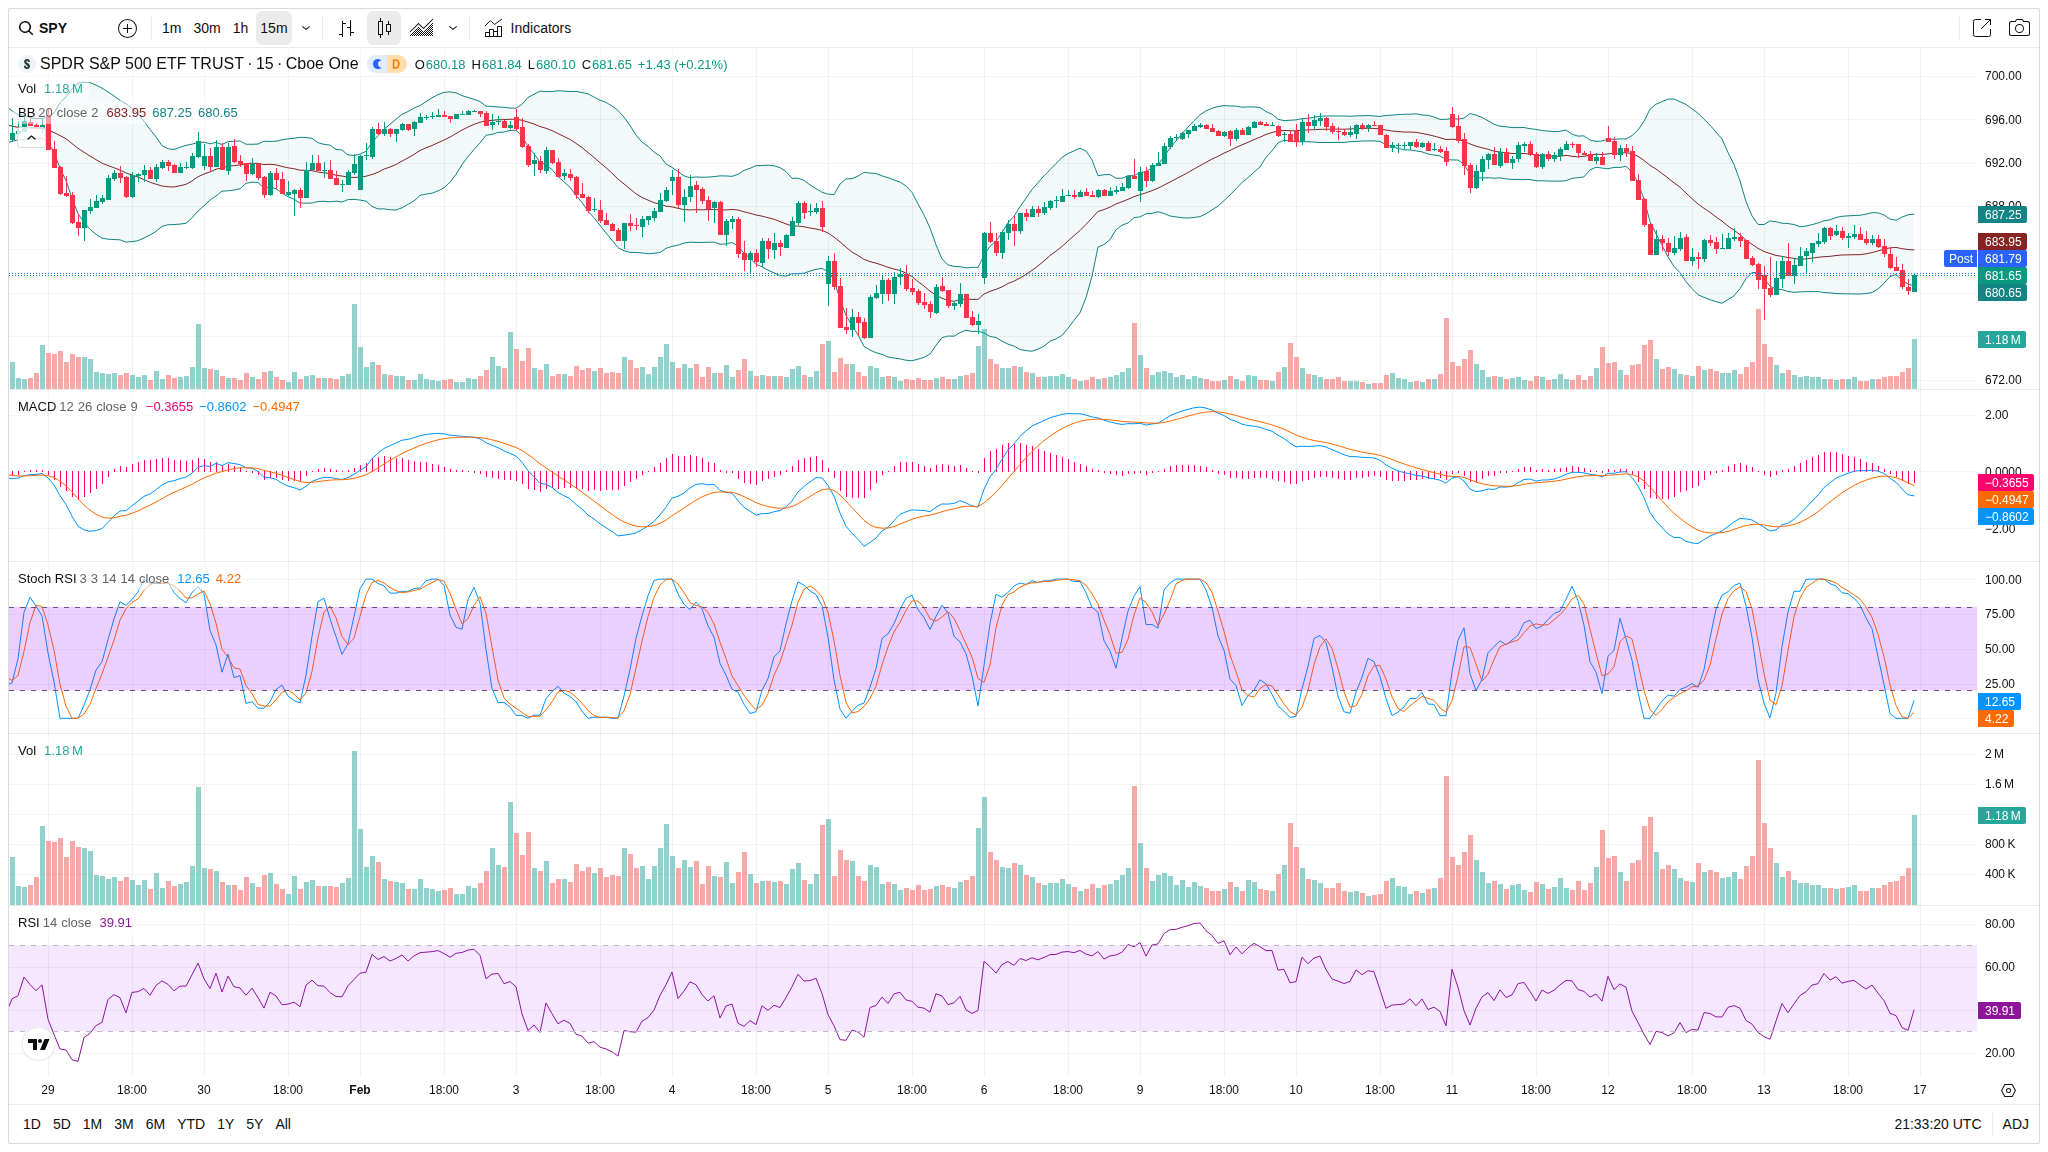Click the TradingView logo badge
The image size is (2048, 1152).
(x=38, y=1044)
